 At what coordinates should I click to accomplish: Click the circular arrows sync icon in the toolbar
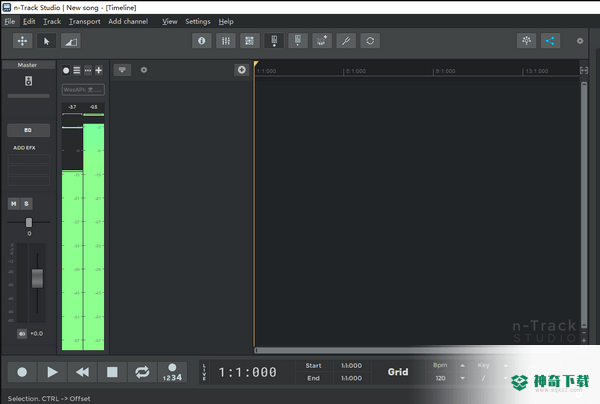(370, 41)
